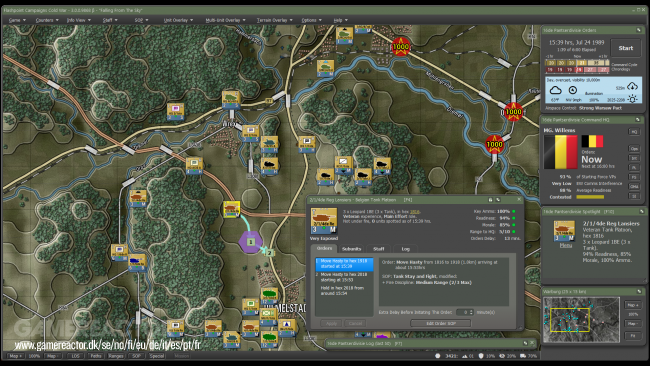Click the Apply button in unit dialog
This screenshot has width=650, height=366.
[x=331, y=323]
